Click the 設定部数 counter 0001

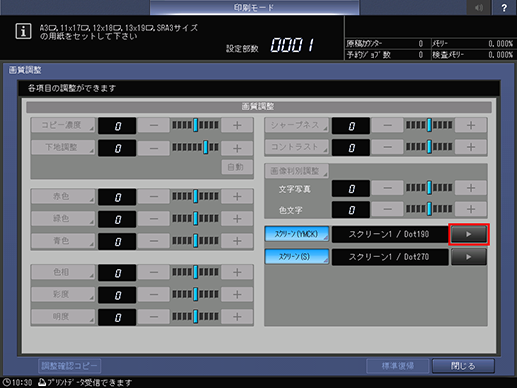coord(292,45)
